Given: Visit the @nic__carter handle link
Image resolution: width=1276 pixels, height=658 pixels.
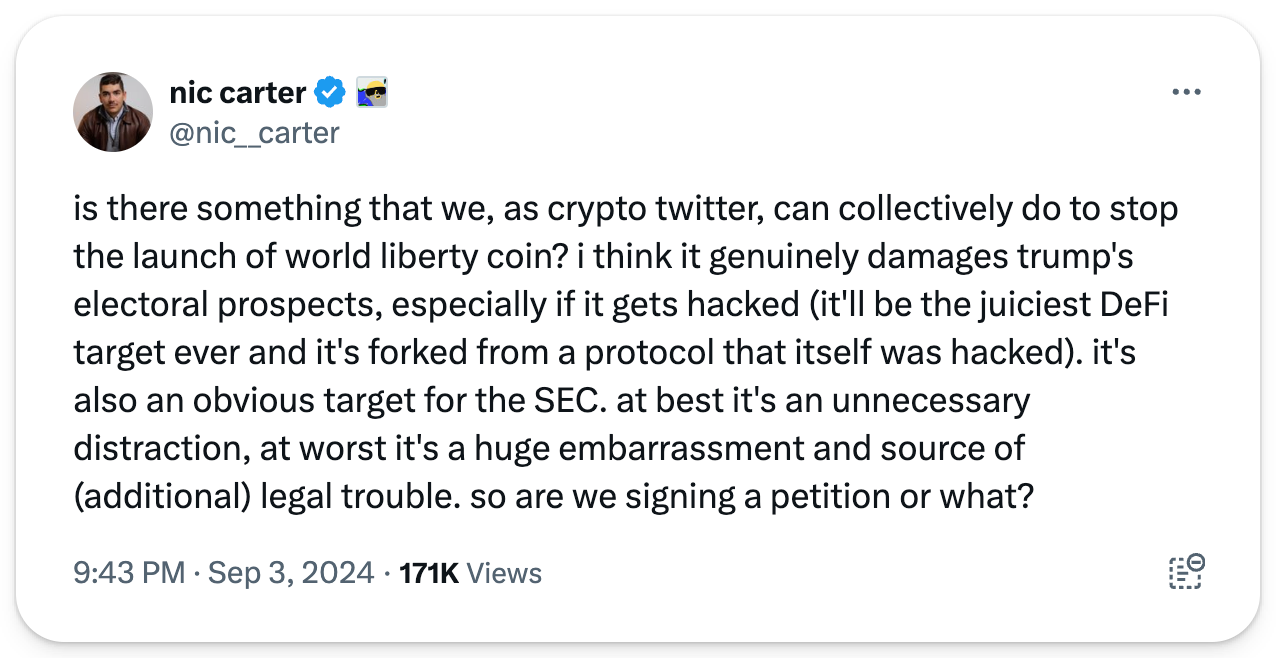Looking at the screenshot, I should tap(255, 132).
